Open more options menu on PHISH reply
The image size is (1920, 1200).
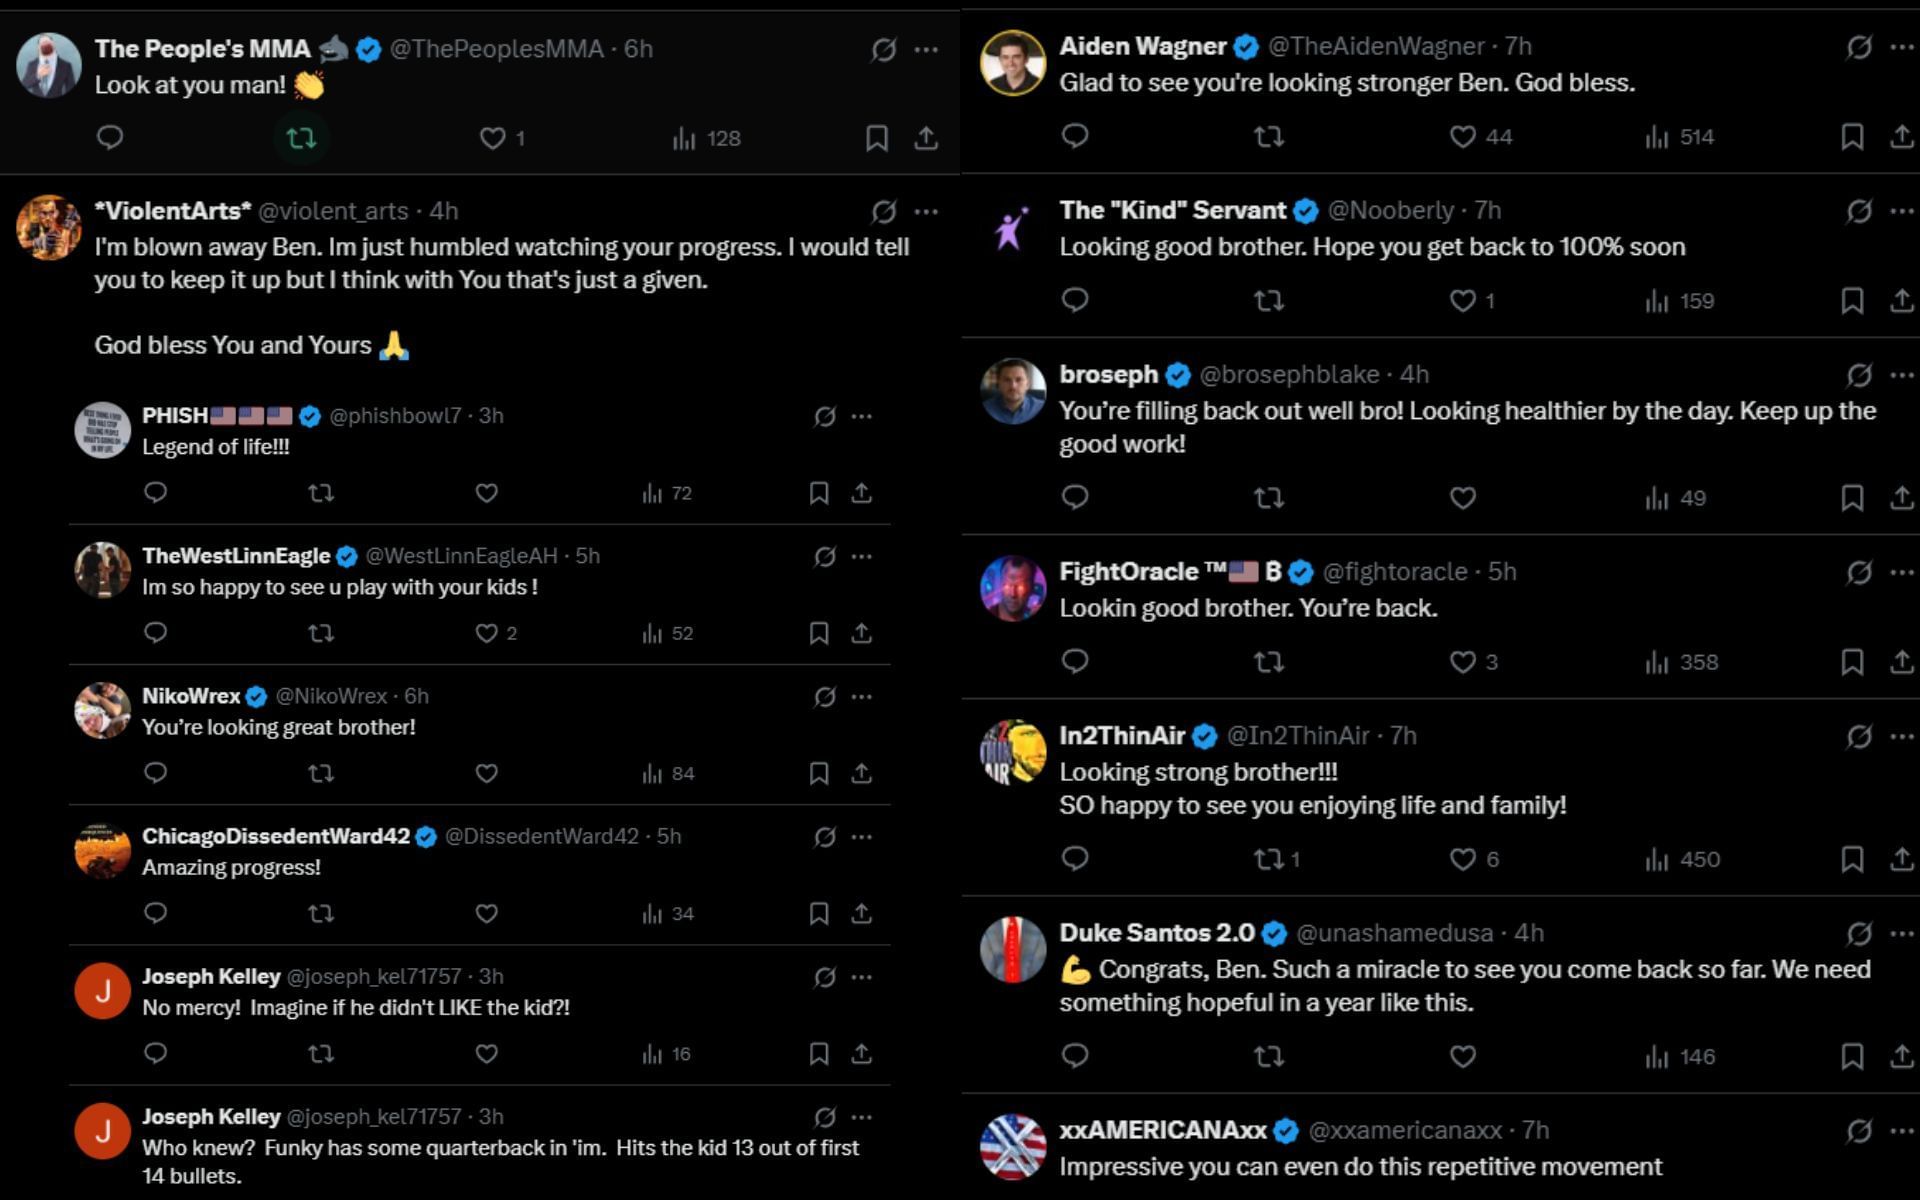pos(861,416)
